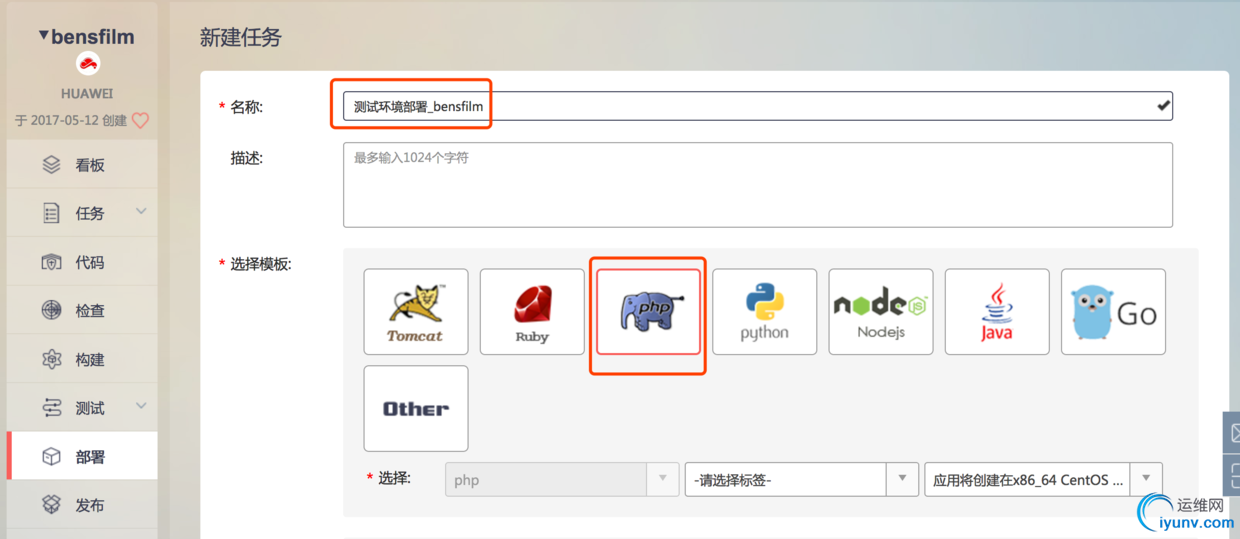Image resolution: width=1240 pixels, height=539 pixels.
Task: Select the Tomcat template
Action: (416, 311)
